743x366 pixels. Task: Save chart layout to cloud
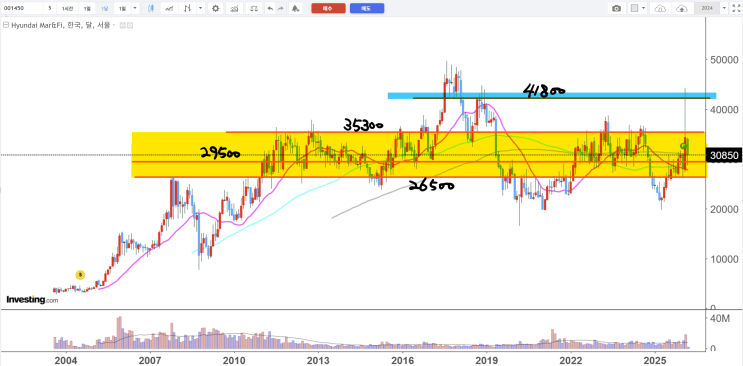point(682,8)
